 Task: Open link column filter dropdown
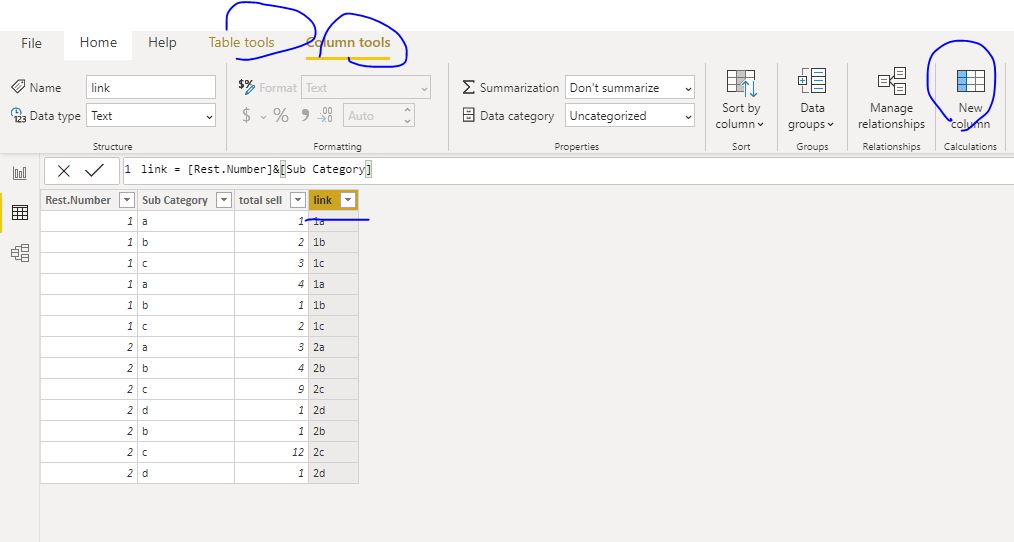pos(348,200)
